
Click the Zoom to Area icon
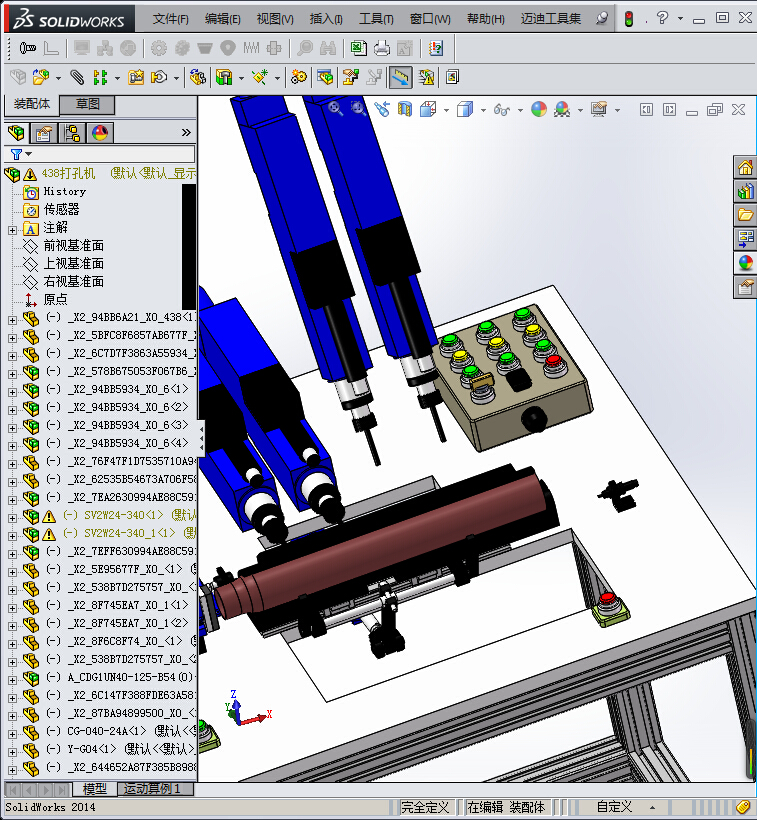coord(358,109)
